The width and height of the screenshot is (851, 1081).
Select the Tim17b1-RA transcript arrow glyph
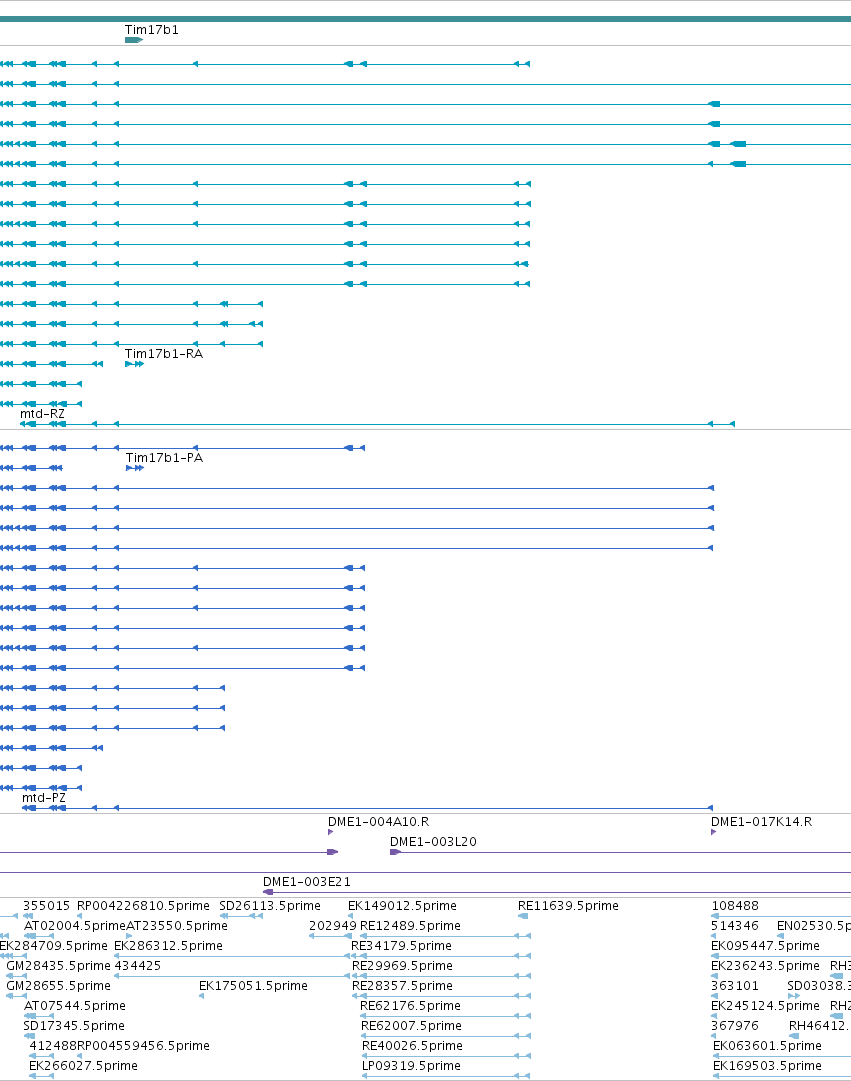pos(134,364)
